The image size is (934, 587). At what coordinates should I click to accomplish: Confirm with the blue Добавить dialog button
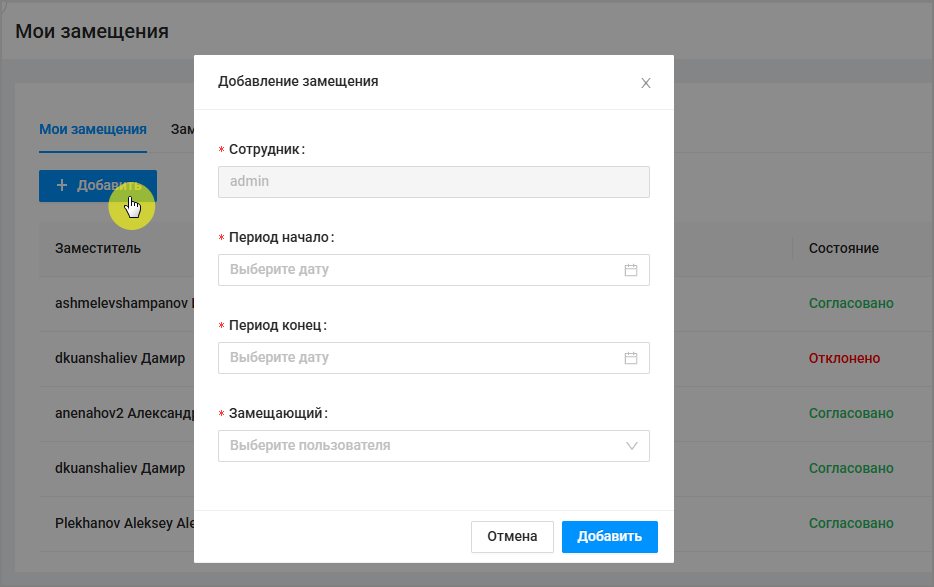609,536
